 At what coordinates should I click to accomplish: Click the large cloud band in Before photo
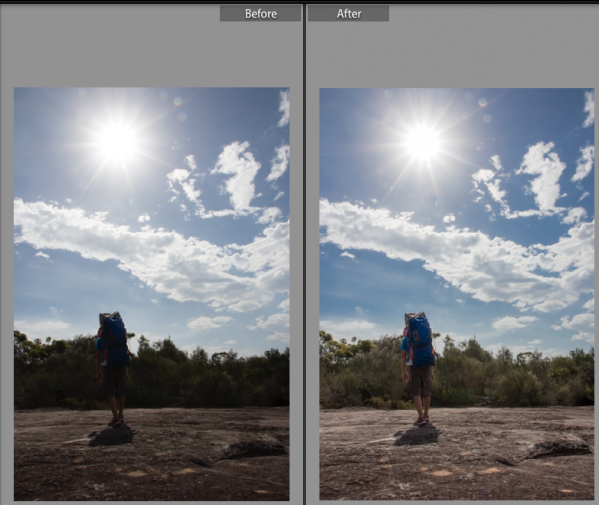152,252
